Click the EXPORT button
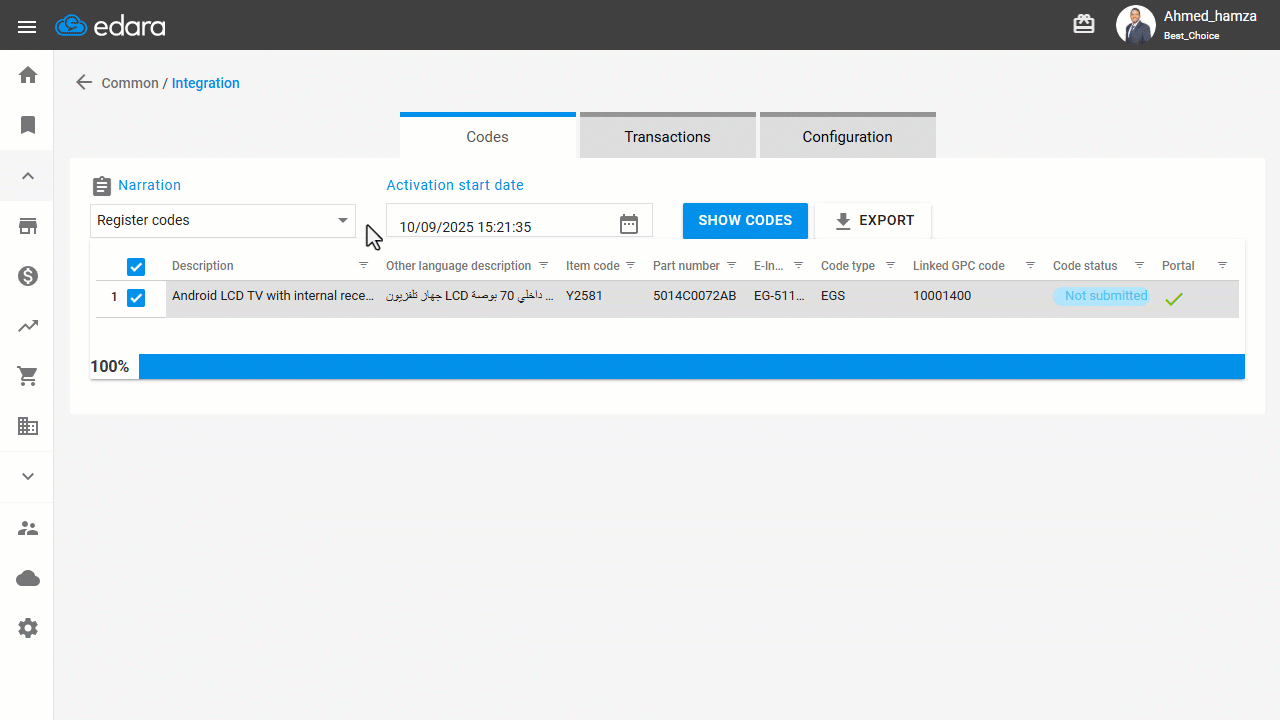 pos(873,221)
